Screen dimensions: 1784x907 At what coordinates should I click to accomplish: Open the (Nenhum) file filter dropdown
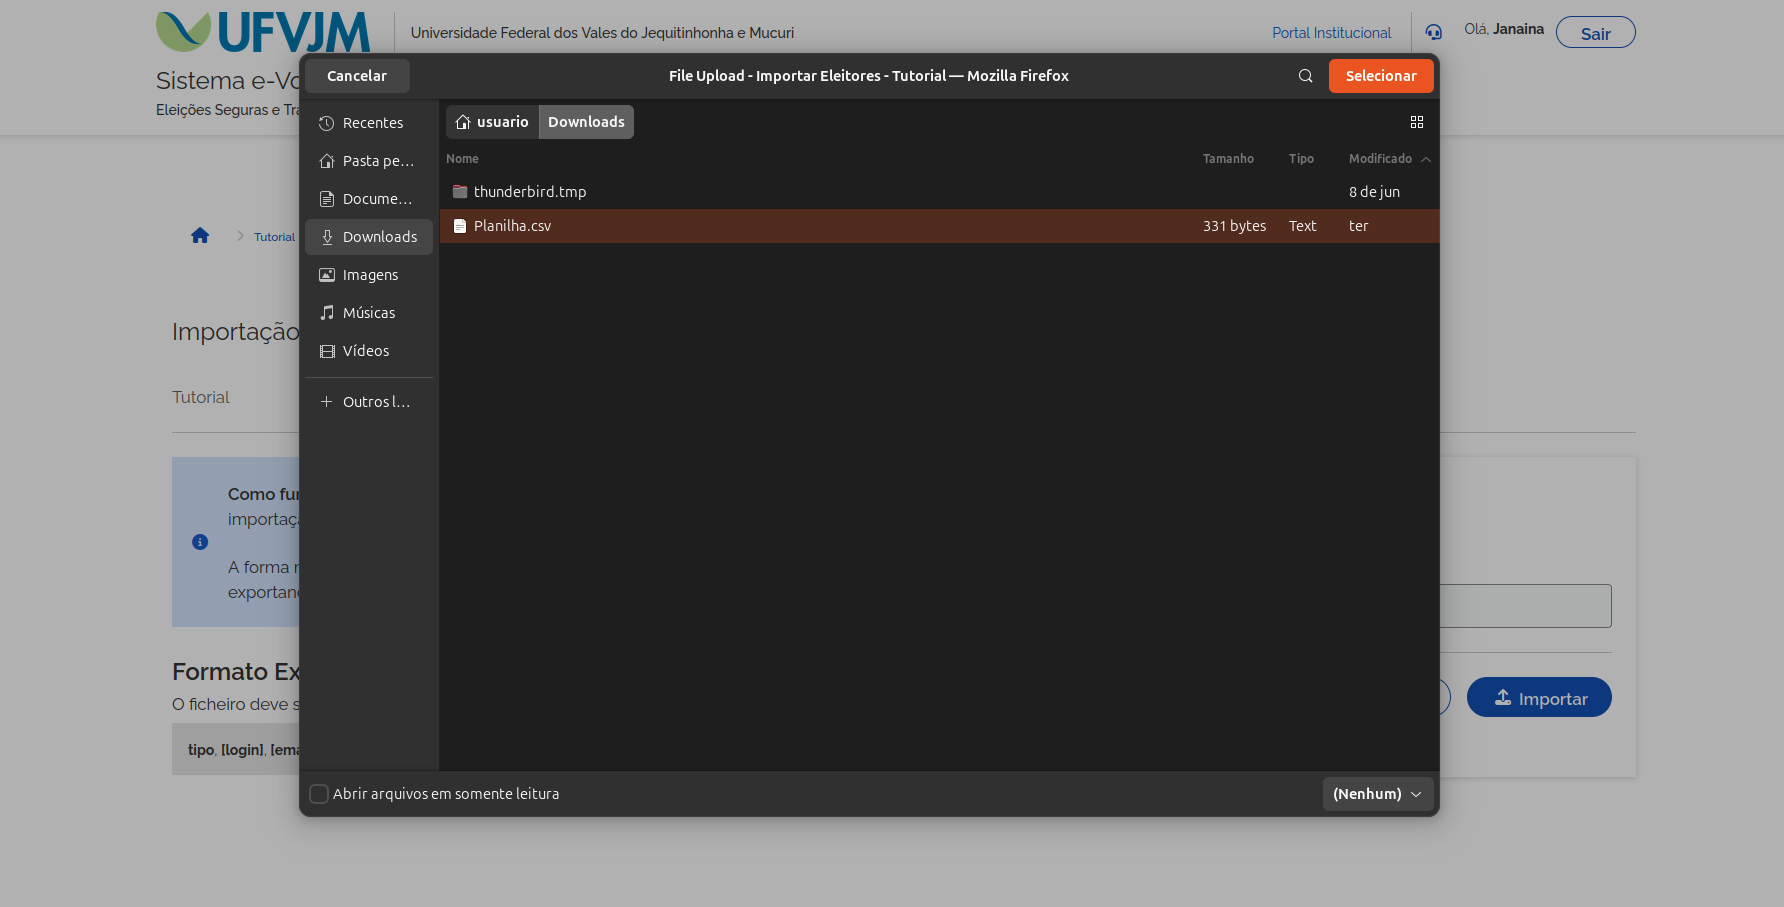point(1378,794)
